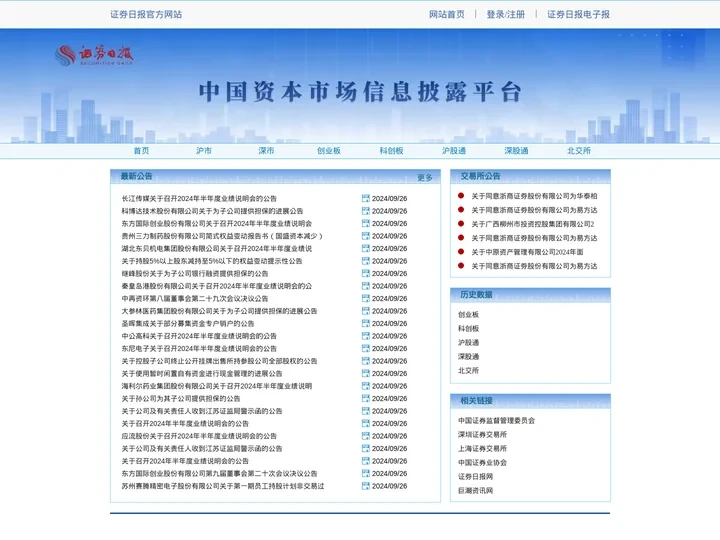Click document icon beside 继峰股份 announcement
Viewport: 720px width, 540px height.
(x=366, y=273)
